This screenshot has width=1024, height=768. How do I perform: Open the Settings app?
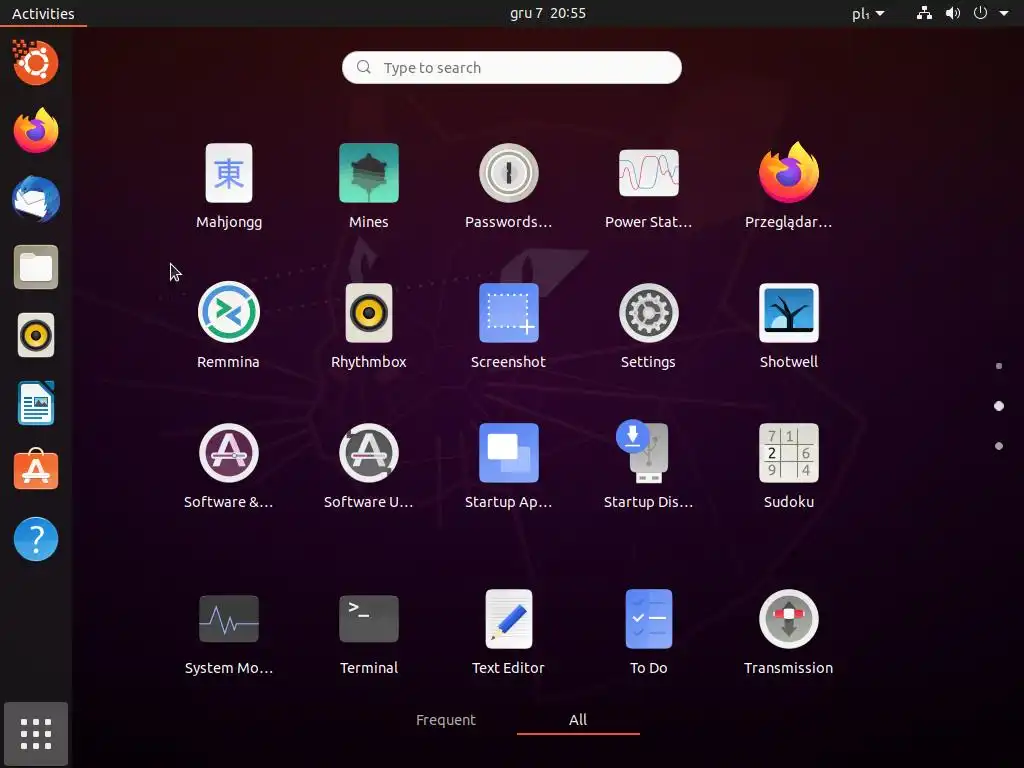[648, 325]
